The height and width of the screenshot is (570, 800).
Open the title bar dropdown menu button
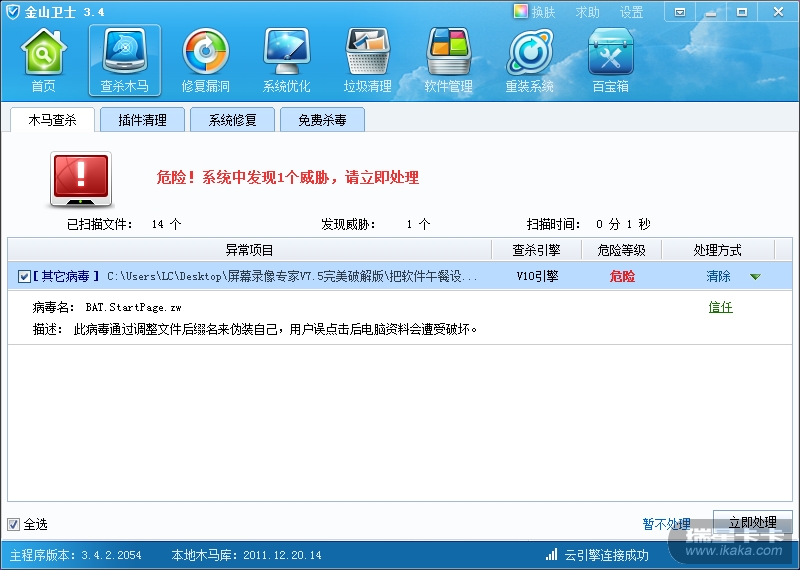(680, 12)
